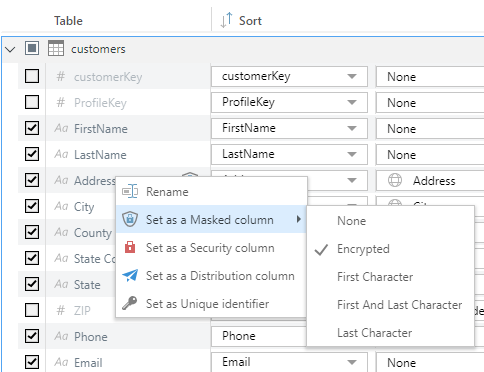Click the masked column shield icon

point(130,219)
